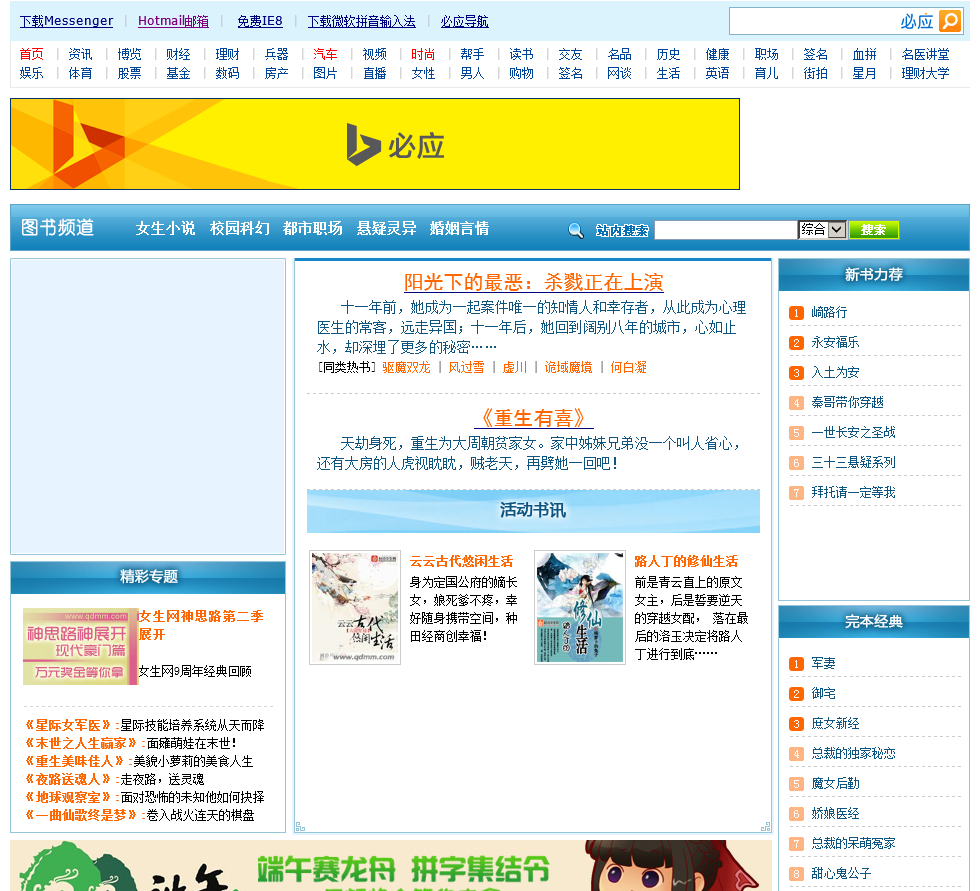This screenshot has width=980, height=891.
Task: Open new book 崎路行
Action: (829, 312)
